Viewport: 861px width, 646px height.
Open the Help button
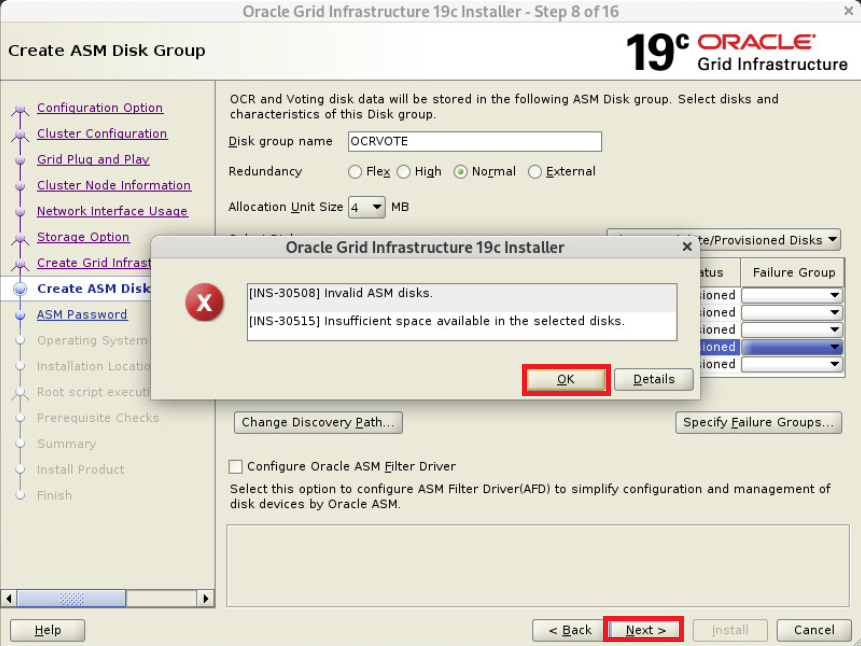point(48,630)
